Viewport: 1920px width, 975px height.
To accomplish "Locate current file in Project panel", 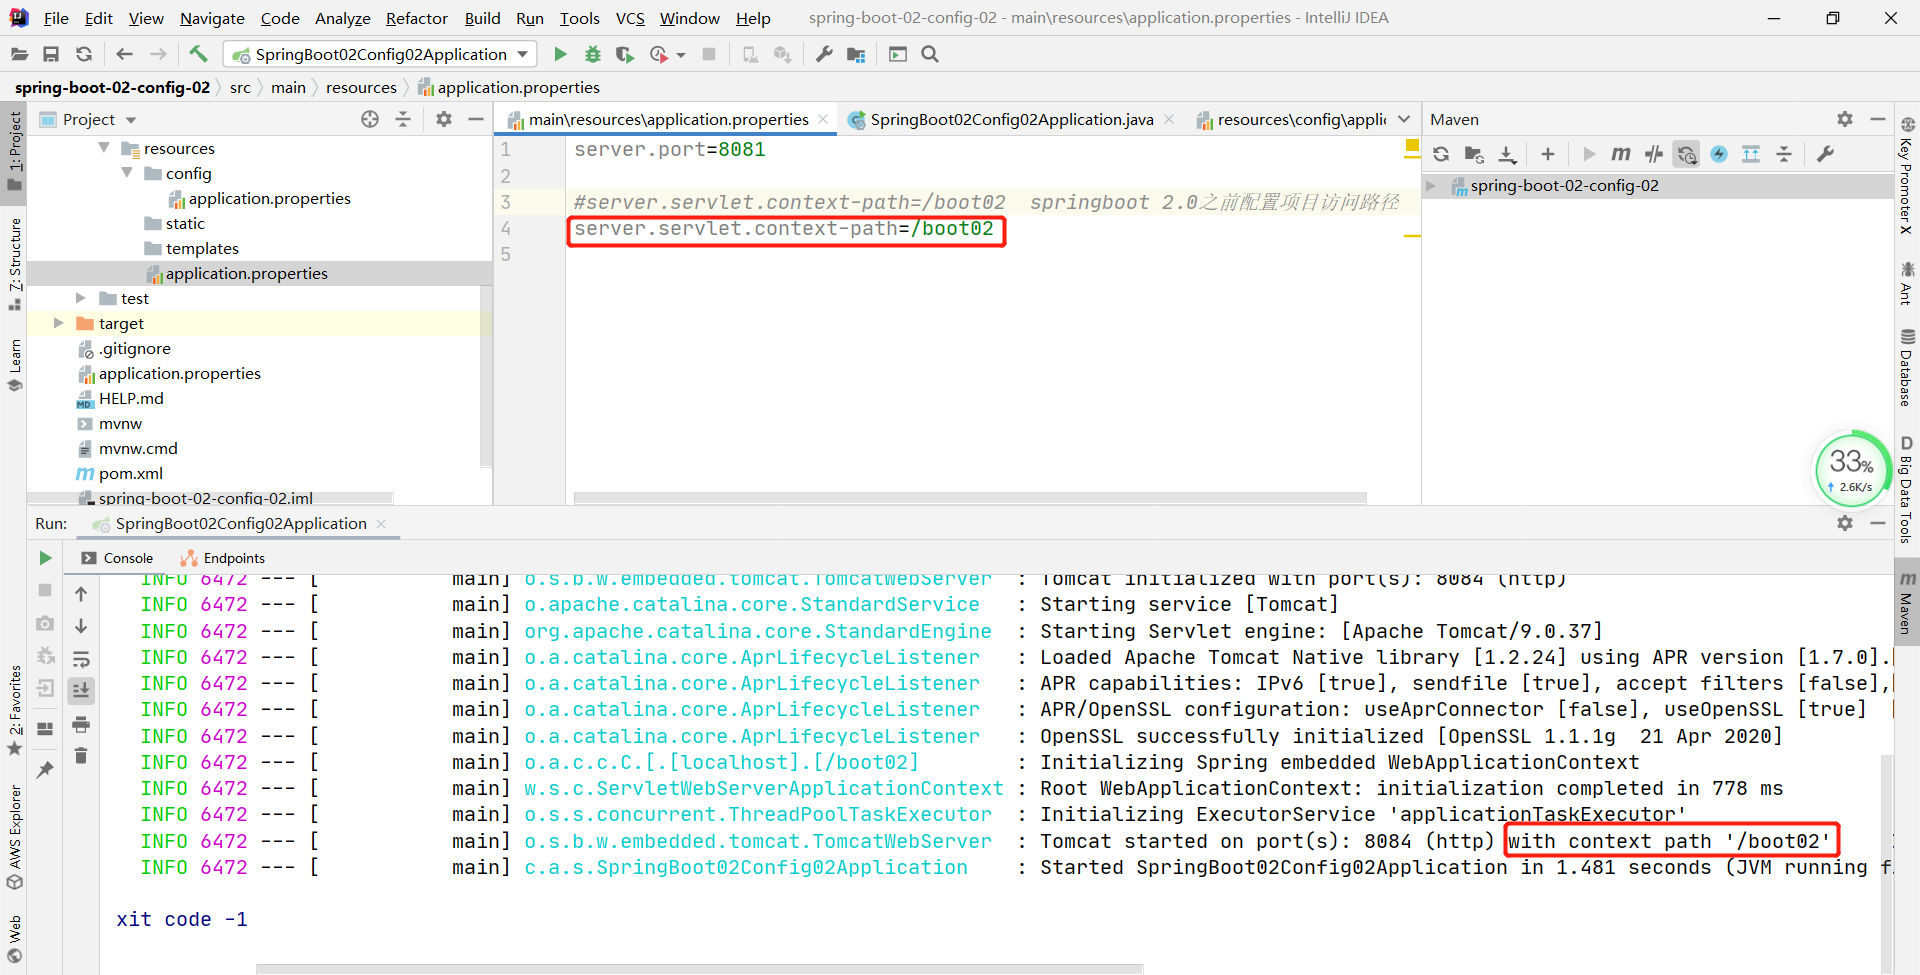I will (x=370, y=119).
